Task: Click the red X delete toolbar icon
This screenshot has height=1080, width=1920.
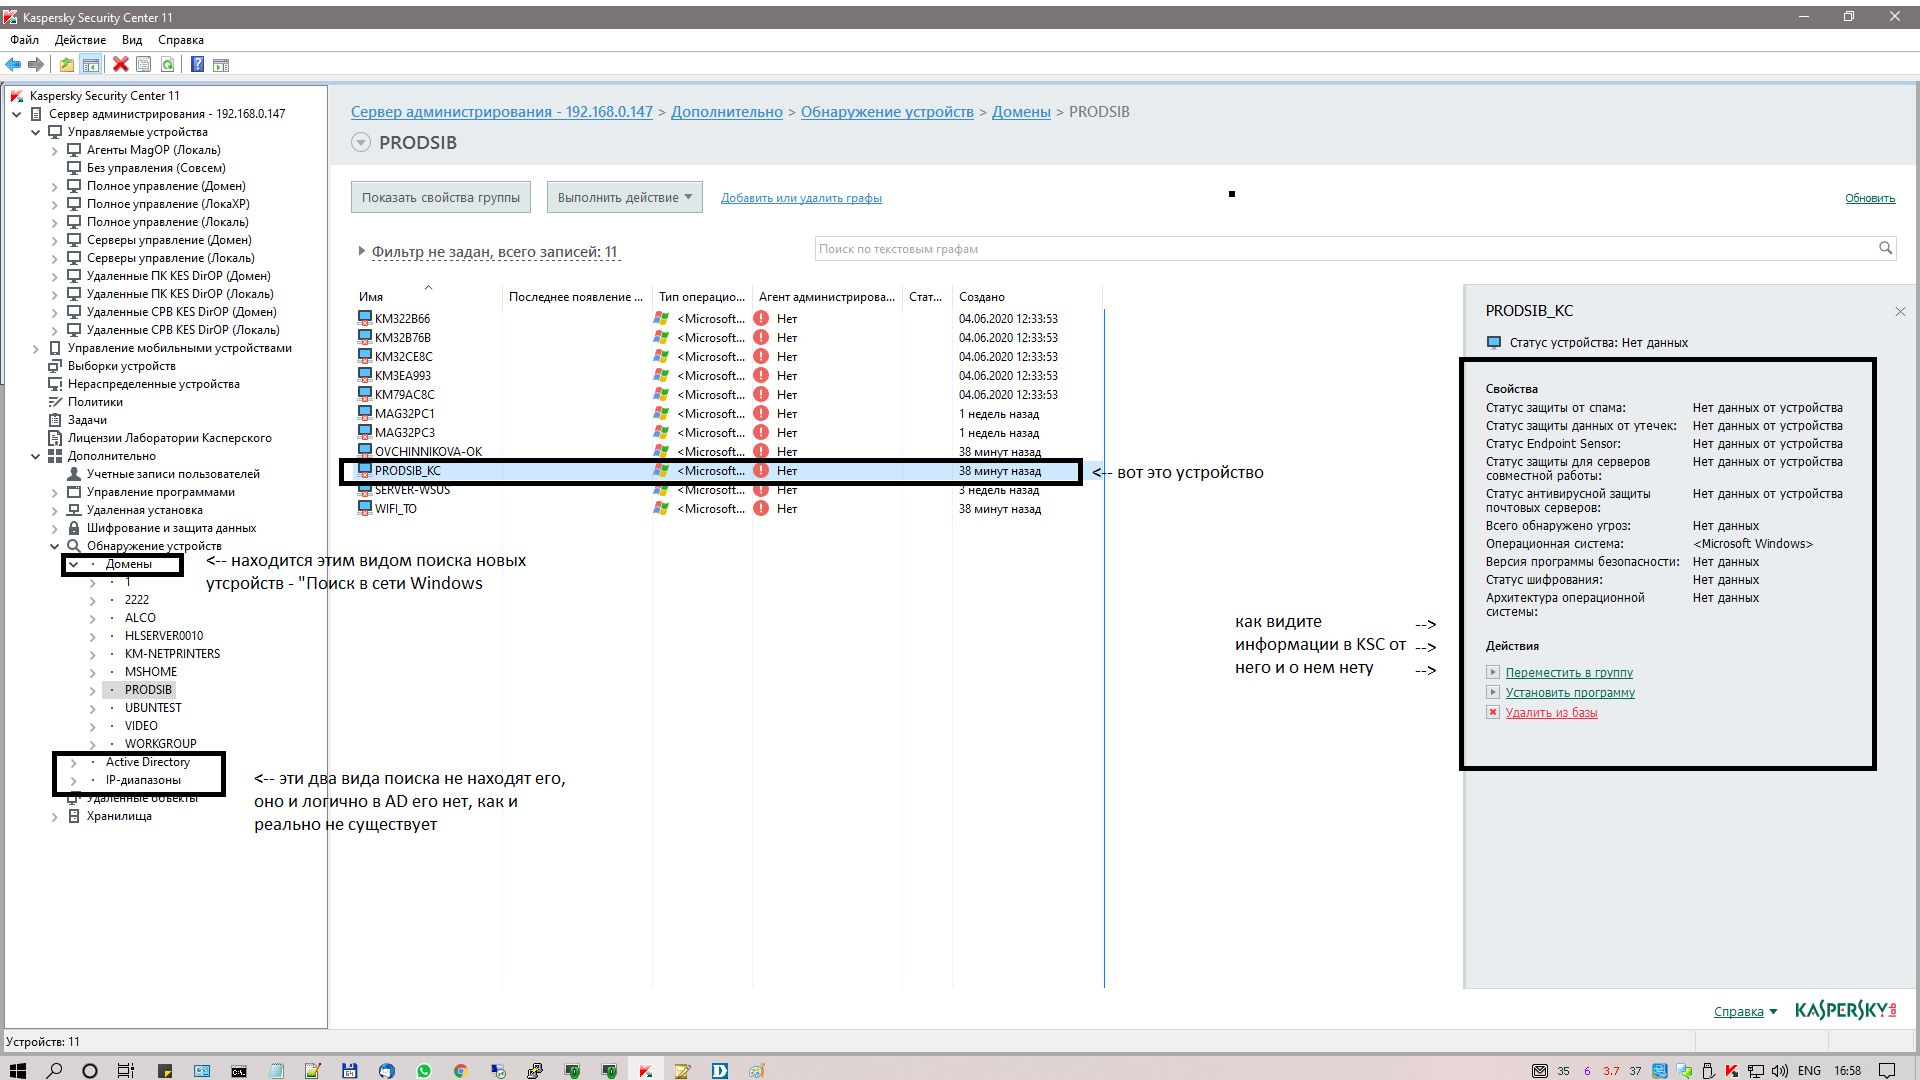Action: [120, 64]
